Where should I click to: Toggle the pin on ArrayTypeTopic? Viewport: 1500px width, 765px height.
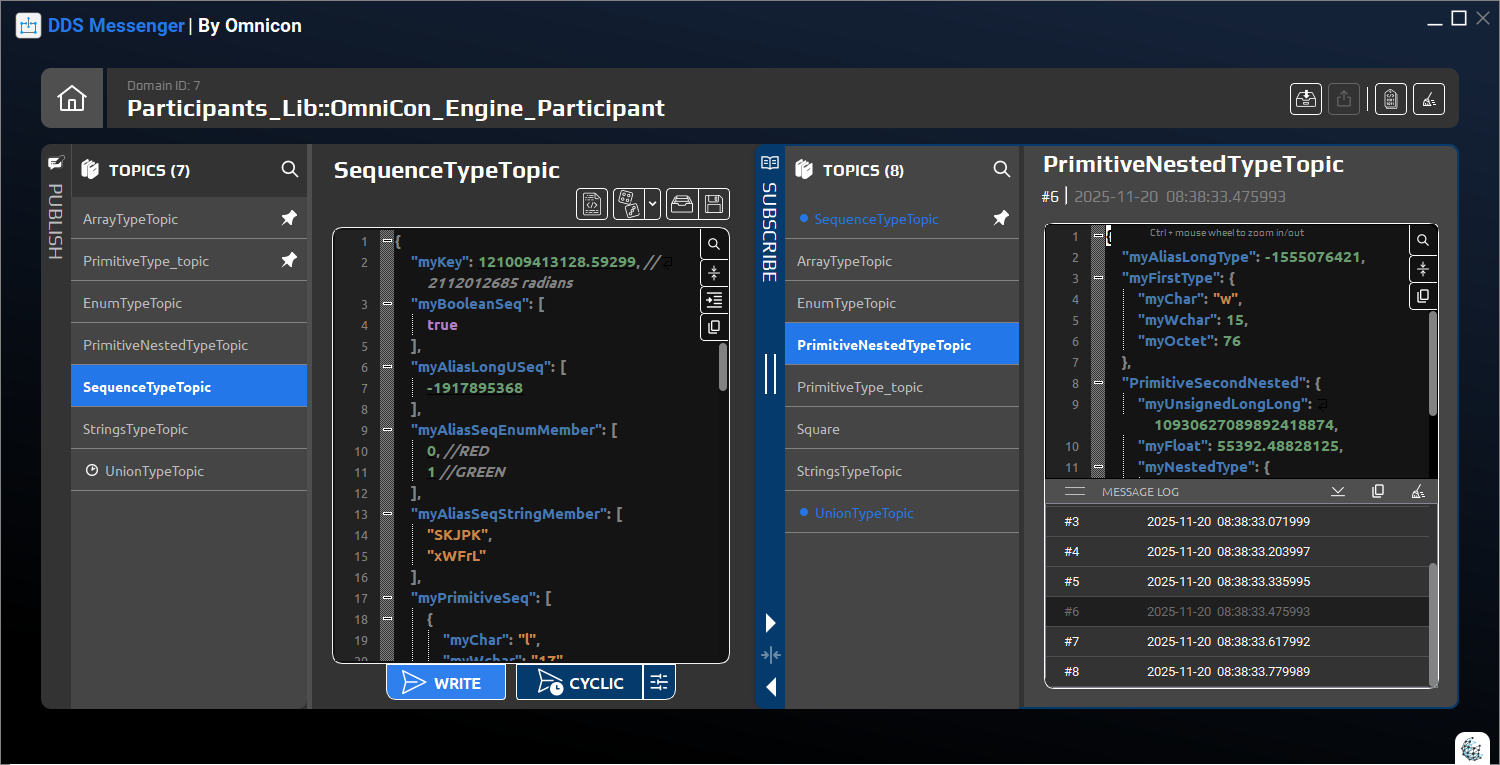coord(289,218)
